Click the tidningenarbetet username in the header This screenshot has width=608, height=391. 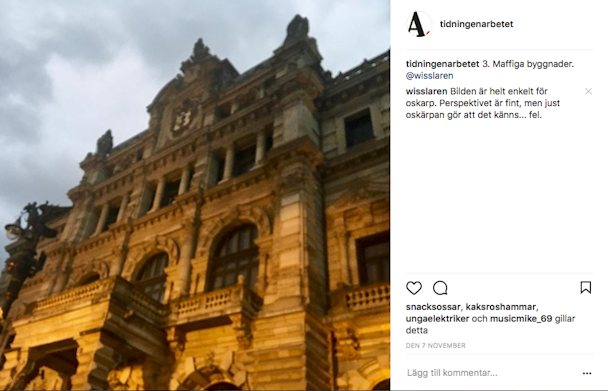tap(476, 24)
